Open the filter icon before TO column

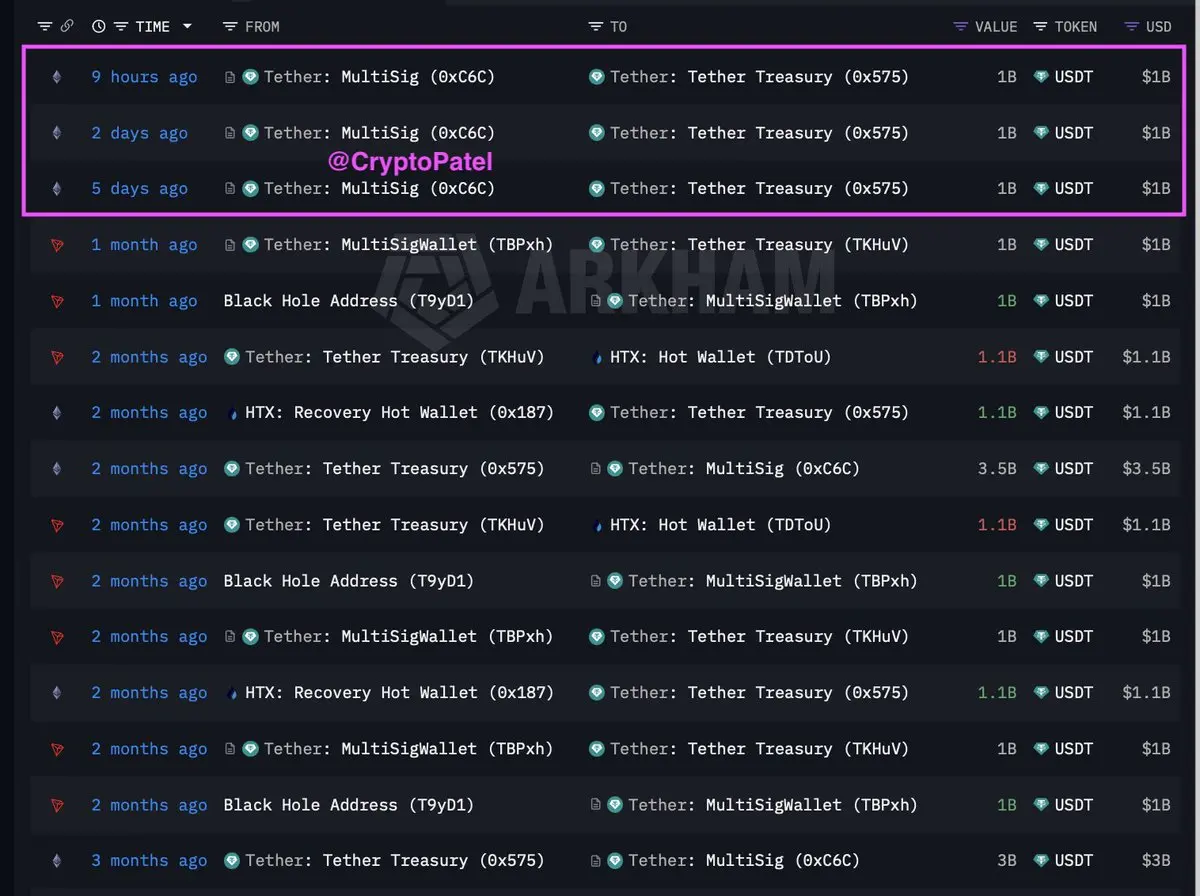click(596, 26)
